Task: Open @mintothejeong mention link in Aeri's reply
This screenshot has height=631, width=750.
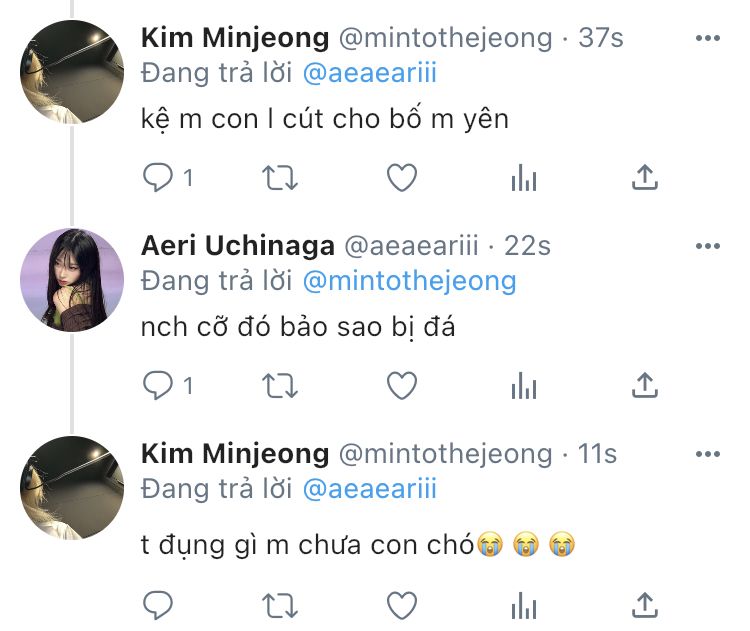Action: point(409,281)
